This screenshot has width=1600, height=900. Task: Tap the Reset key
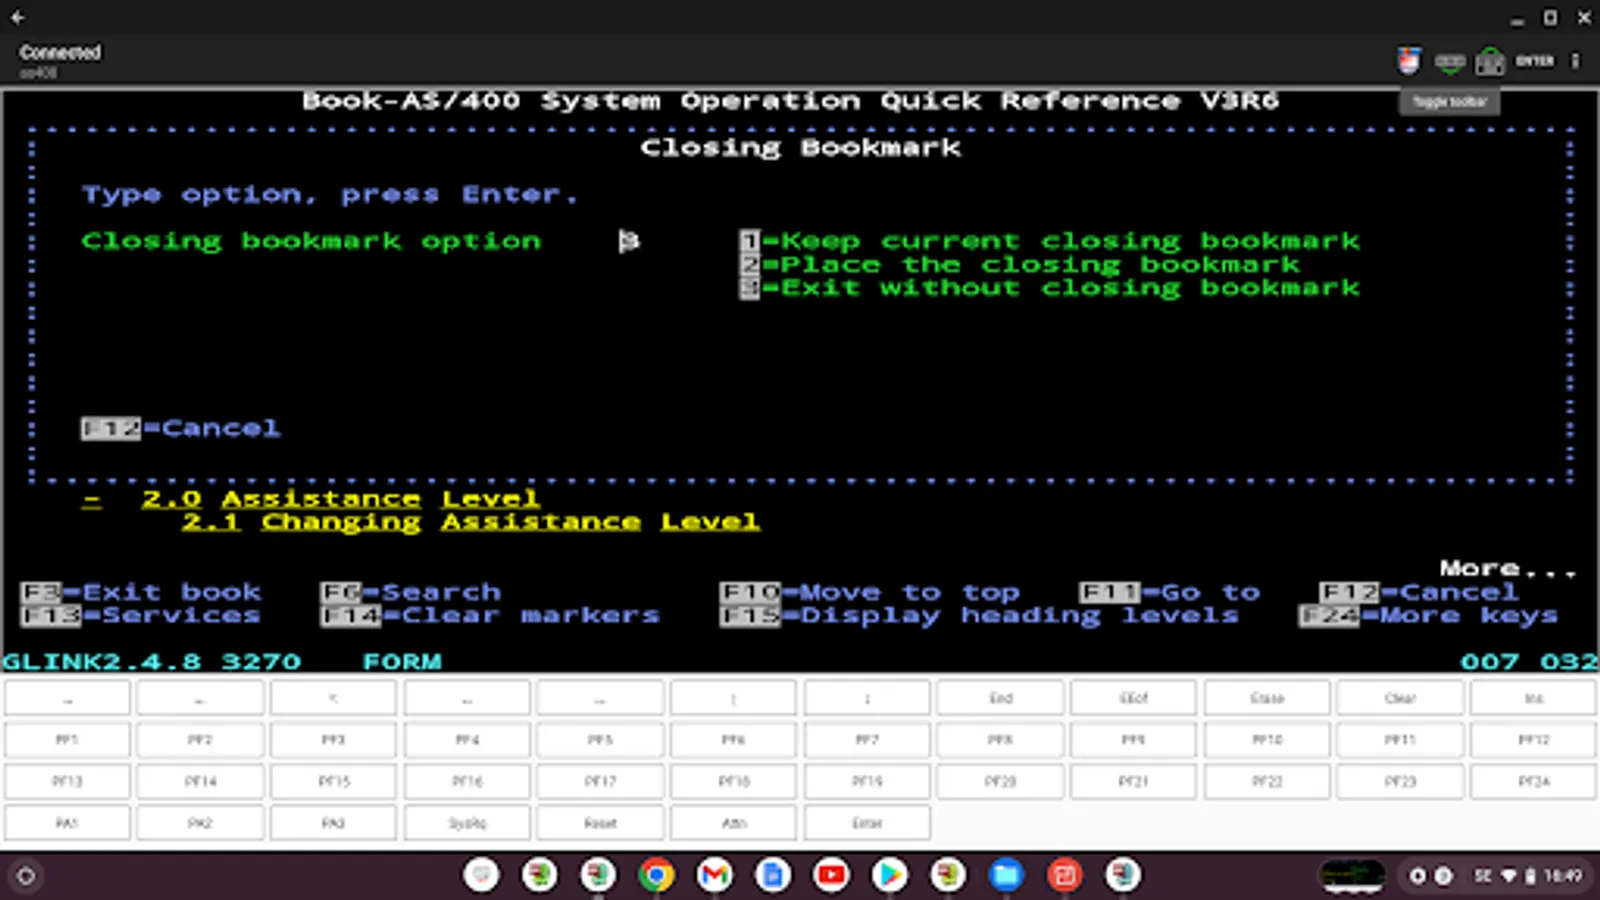click(x=600, y=823)
